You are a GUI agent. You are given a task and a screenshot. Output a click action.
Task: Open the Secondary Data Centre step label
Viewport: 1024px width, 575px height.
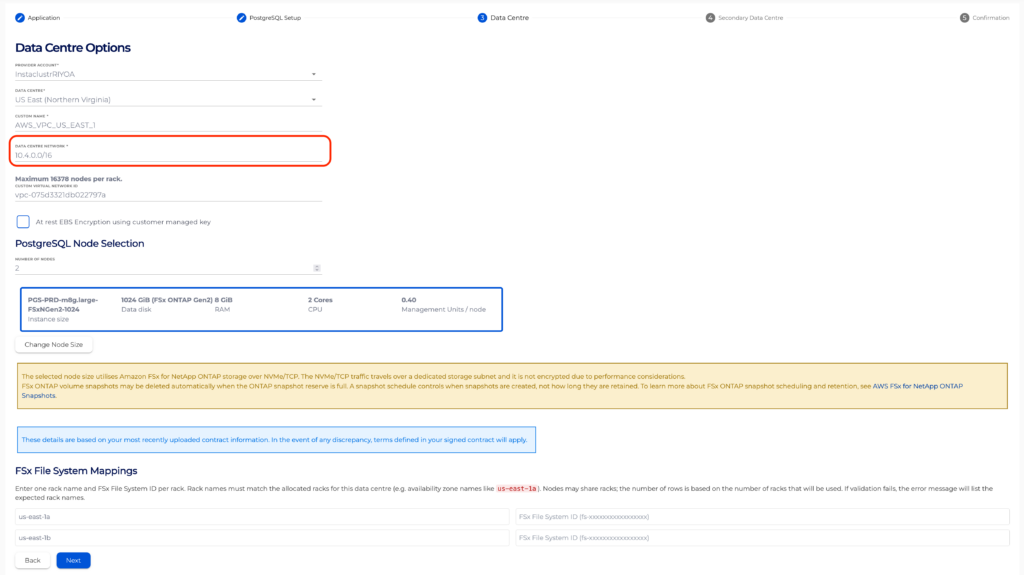(x=750, y=18)
